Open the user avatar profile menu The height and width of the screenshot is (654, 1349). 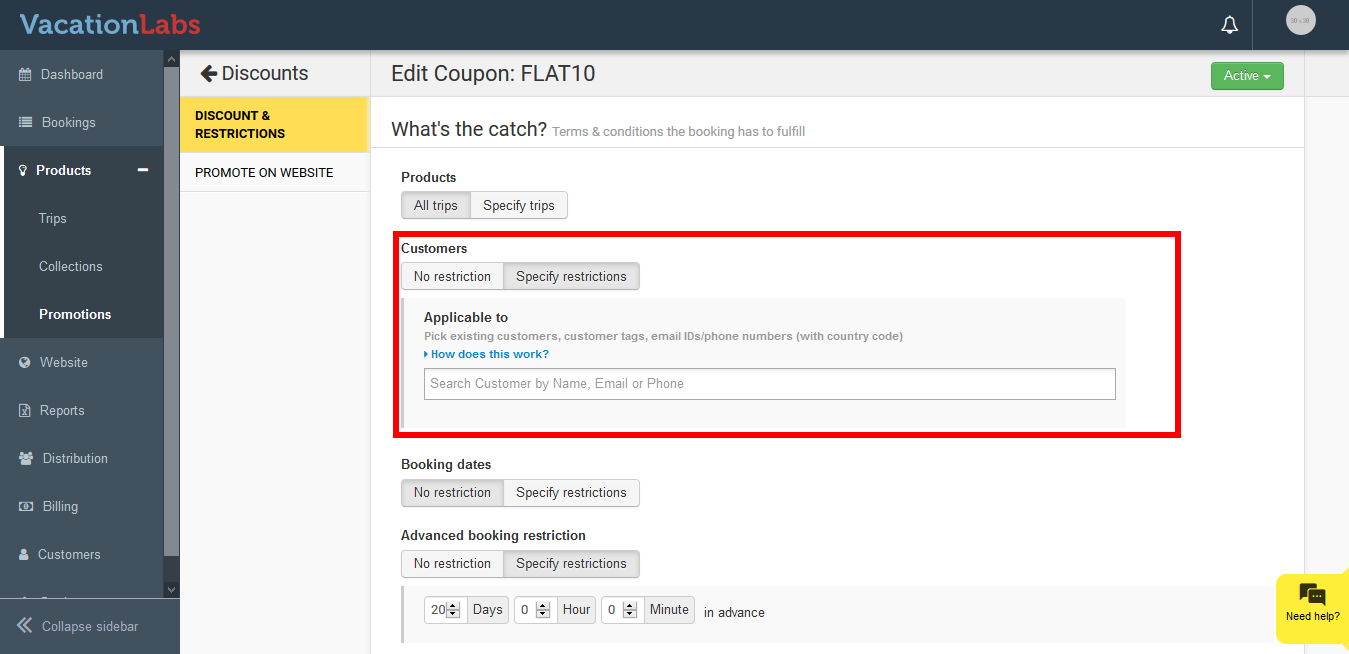[1300, 21]
